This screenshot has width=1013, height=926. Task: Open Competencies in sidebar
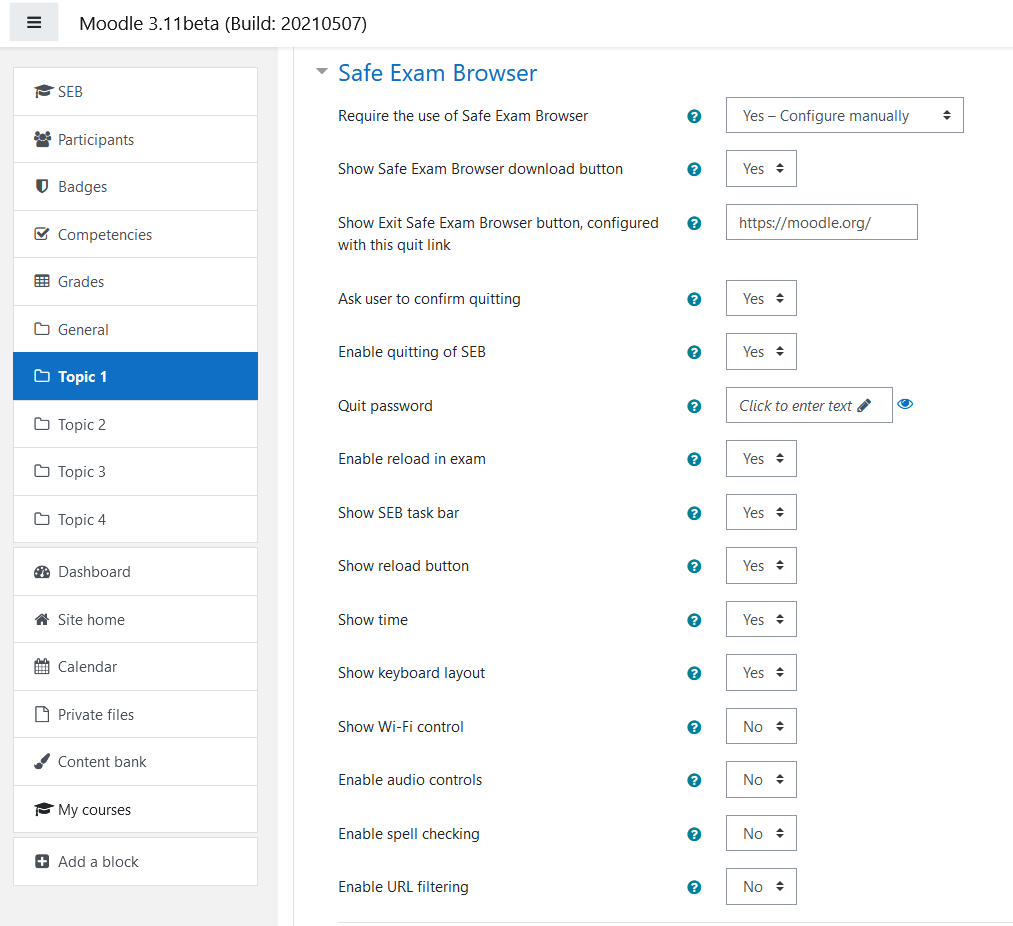(x=135, y=235)
